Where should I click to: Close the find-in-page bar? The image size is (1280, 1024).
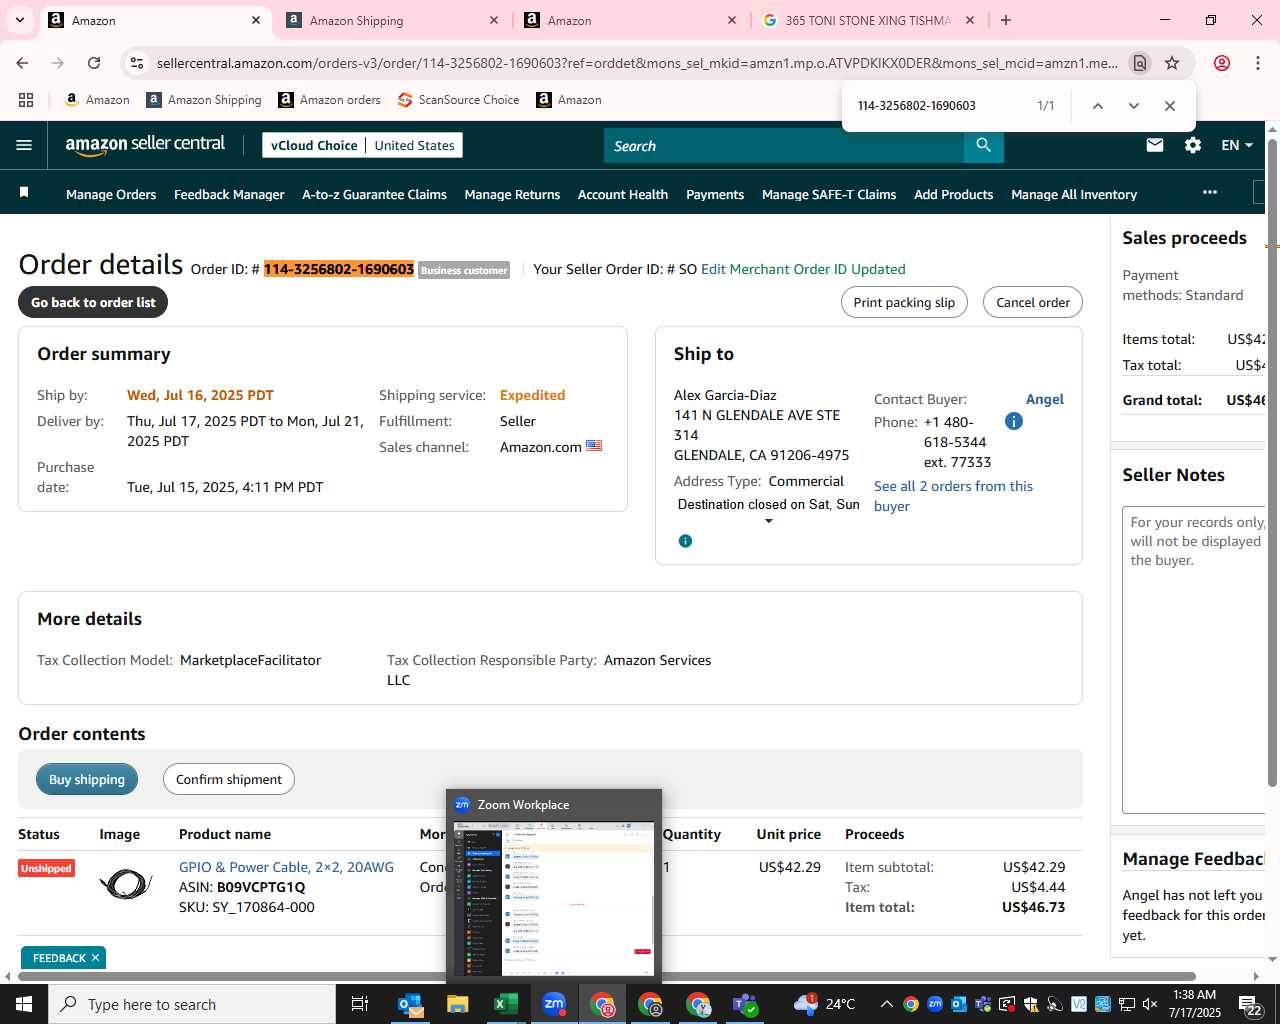click(1169, 106)
